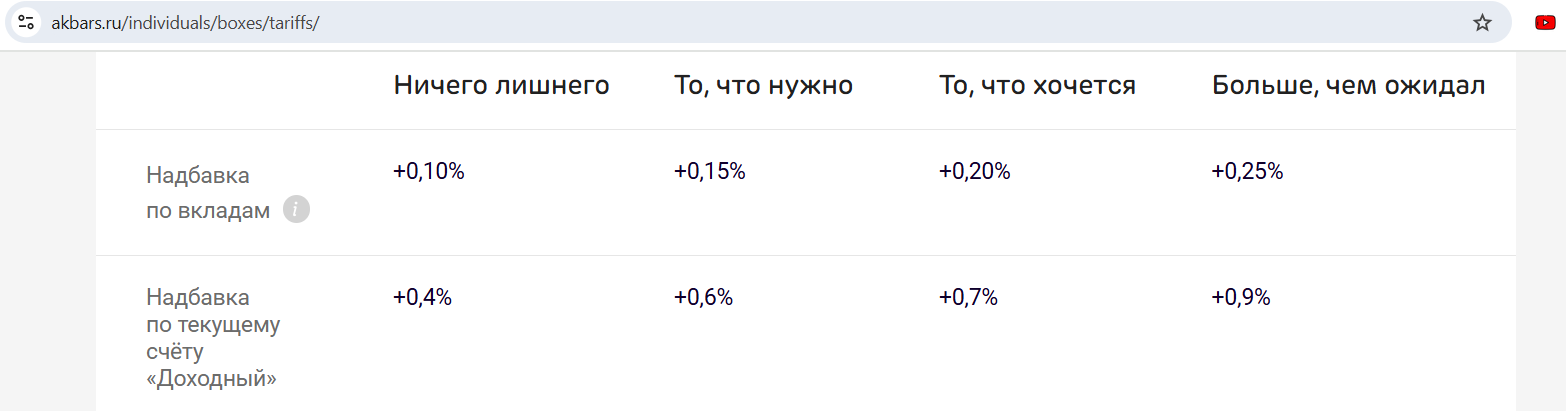1566x411 pixels.
Task: Click the +0,20% deposit bonus value
Action: coord(975,171)
